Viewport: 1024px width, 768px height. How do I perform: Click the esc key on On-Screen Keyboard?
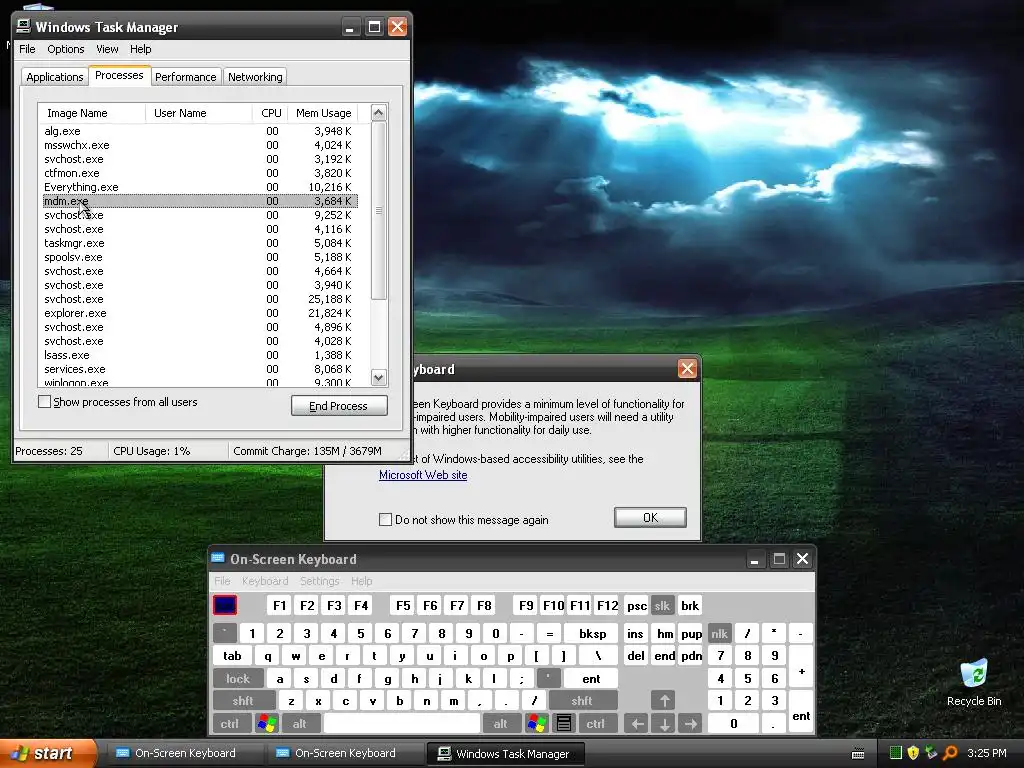click(225, 605)
